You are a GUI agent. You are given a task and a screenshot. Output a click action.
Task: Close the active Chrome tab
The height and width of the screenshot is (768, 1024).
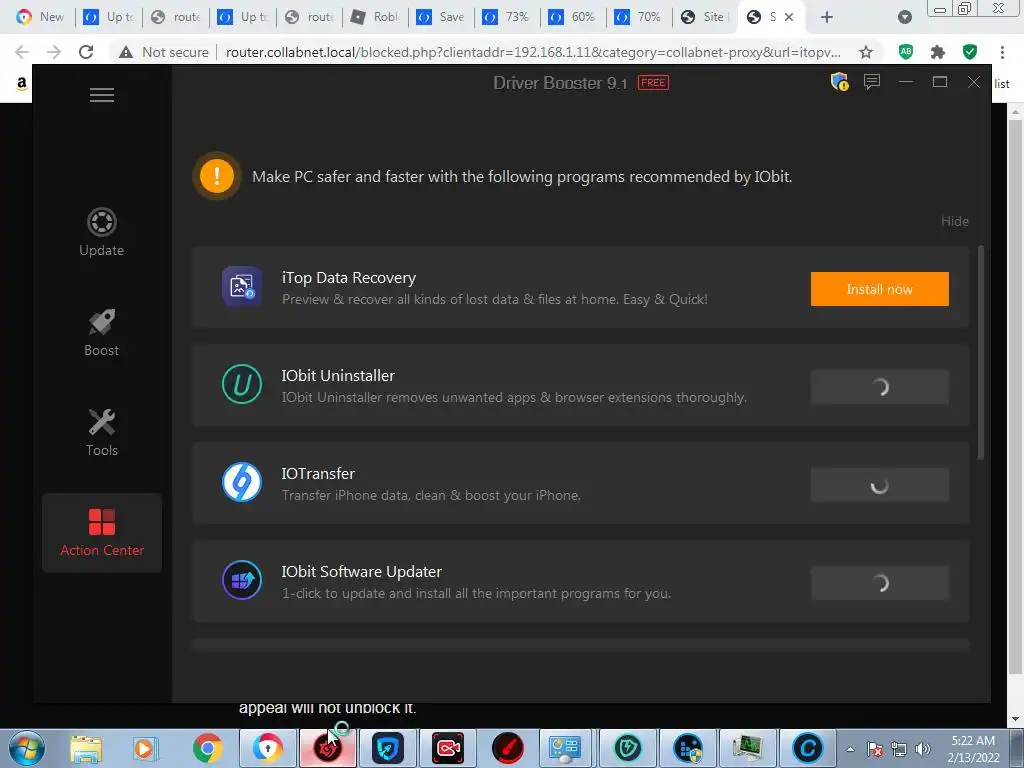pyautogui.click(x=789, y=17)
